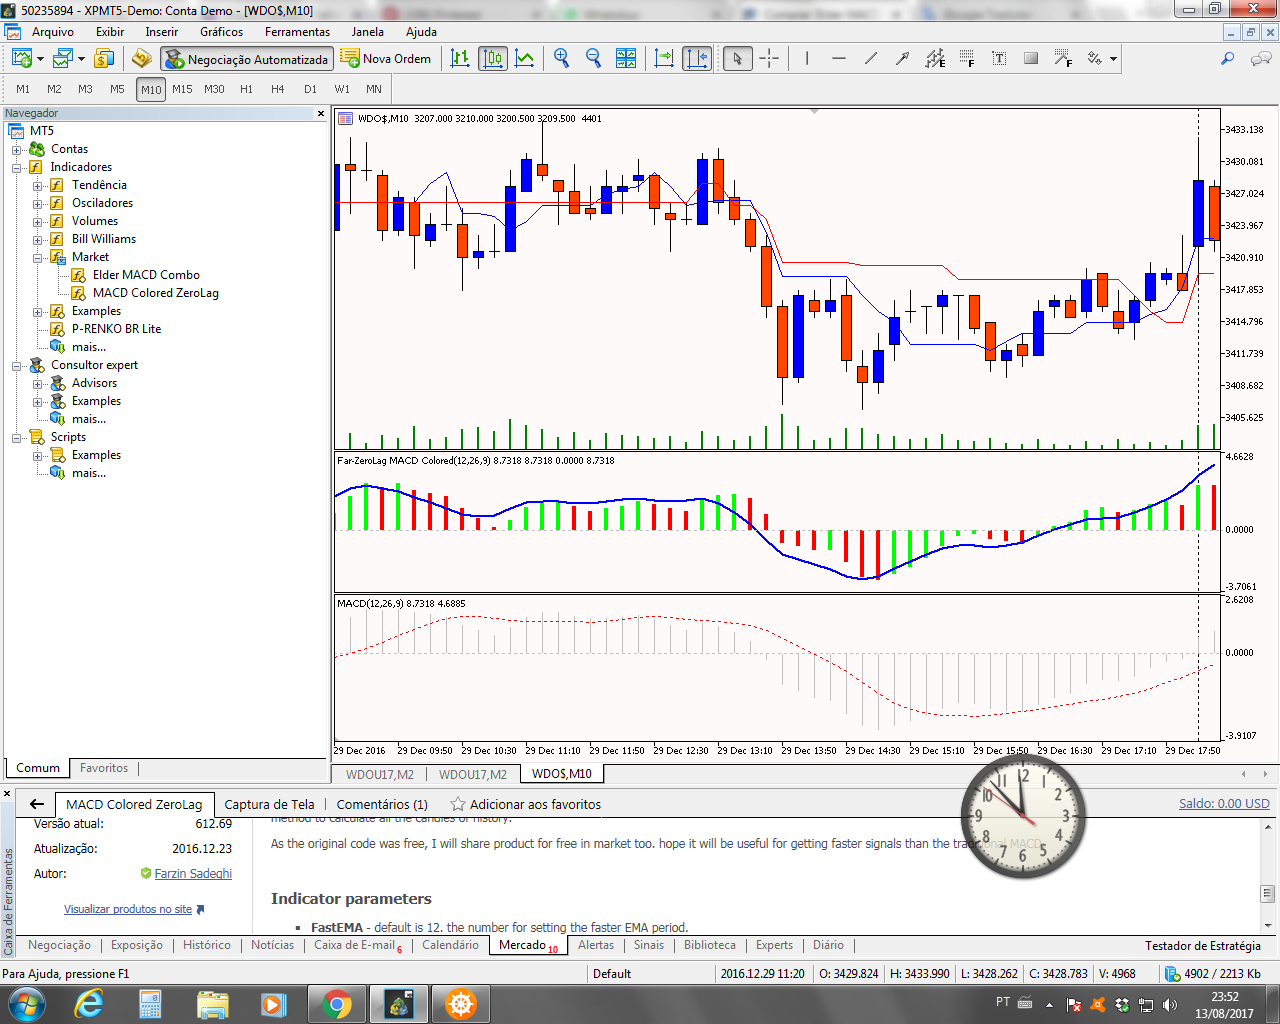Open the Profiles toolbar icon
Screen dimensions: 1280x1024
(63, 59)
